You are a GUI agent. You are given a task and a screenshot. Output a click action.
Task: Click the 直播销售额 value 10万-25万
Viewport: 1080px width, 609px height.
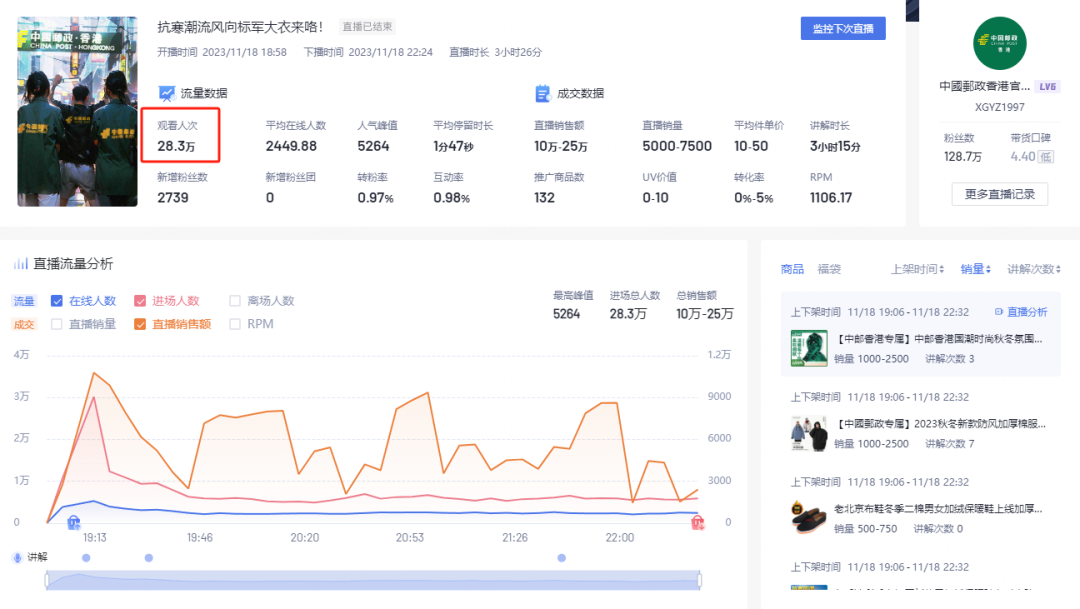(x=561, y=146)
